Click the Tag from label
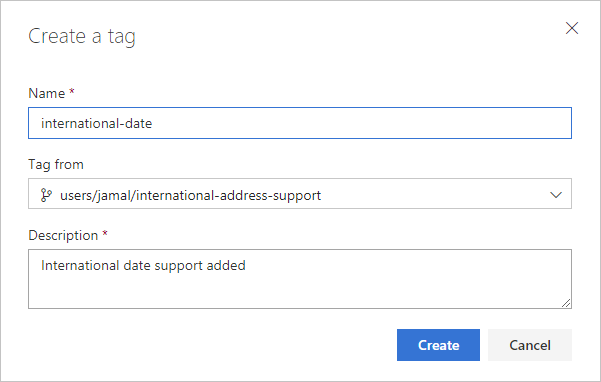 (56, 164)
